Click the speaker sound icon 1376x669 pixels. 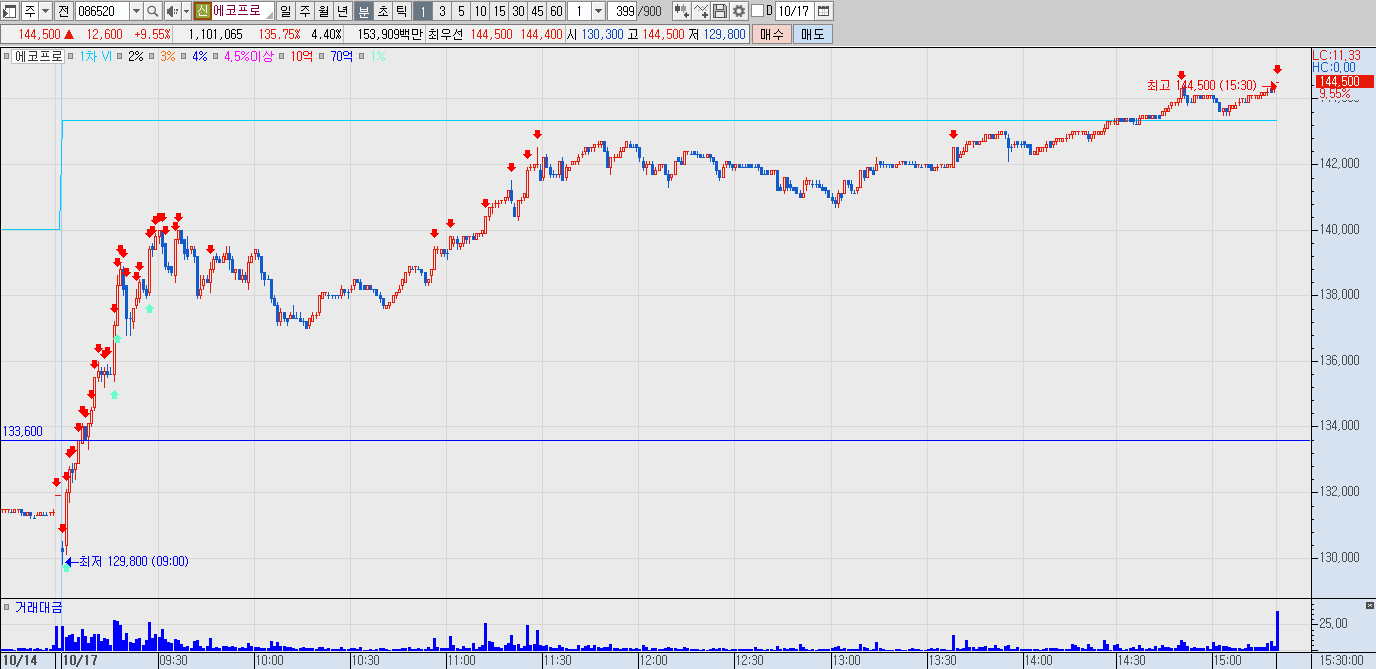point(171,11)
